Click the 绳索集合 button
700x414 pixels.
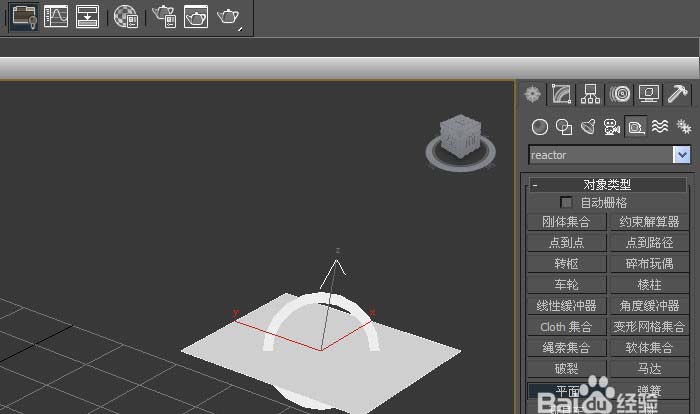coord(567,348)
